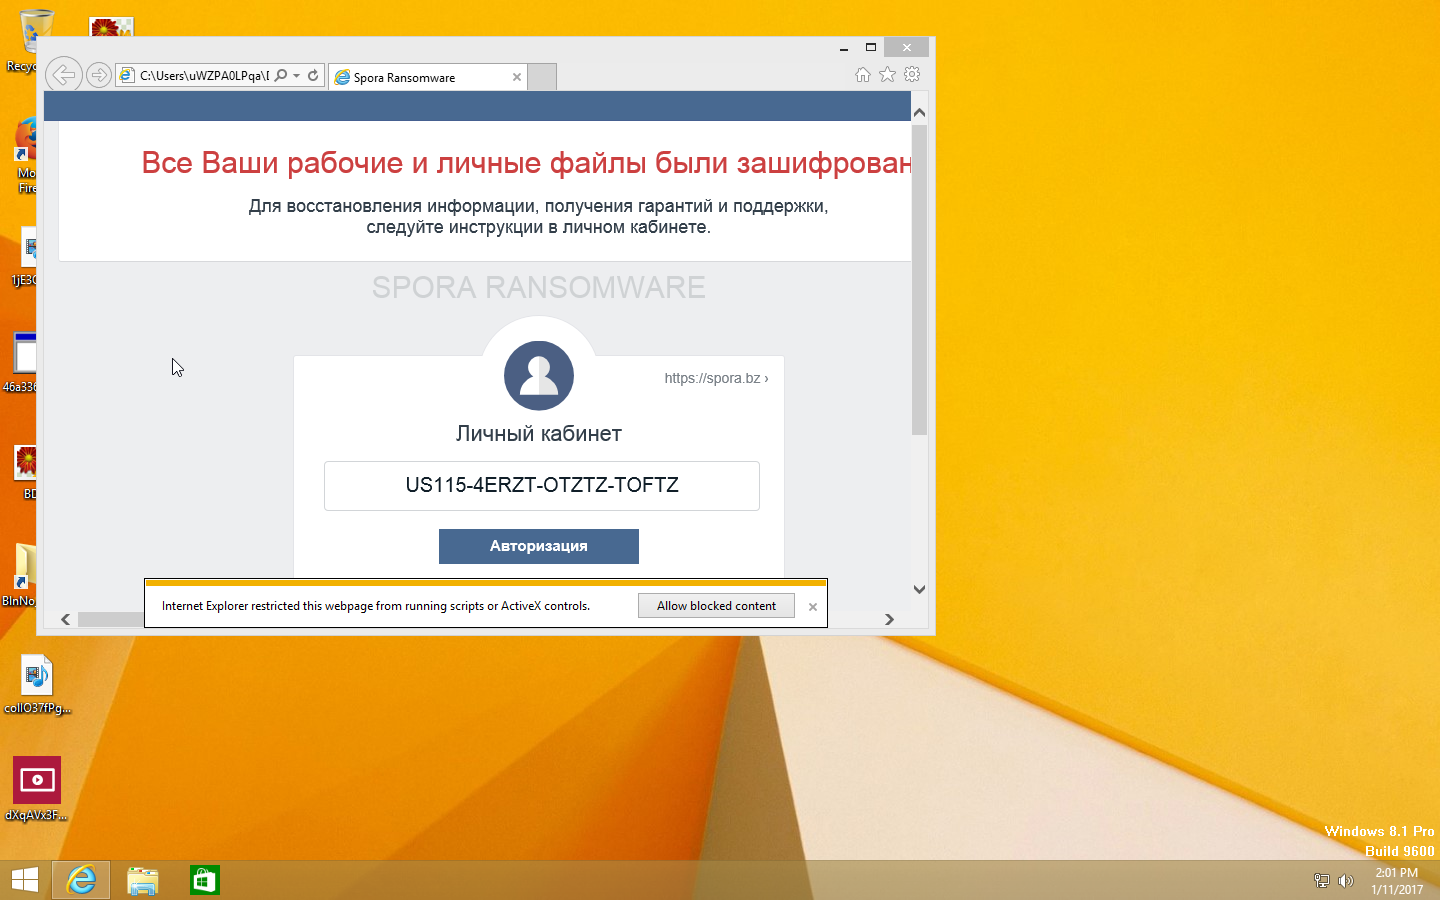The height and width of the screenshot is (900, 1440).
Task: Click the Авторизация button
Action: (539, 546)
